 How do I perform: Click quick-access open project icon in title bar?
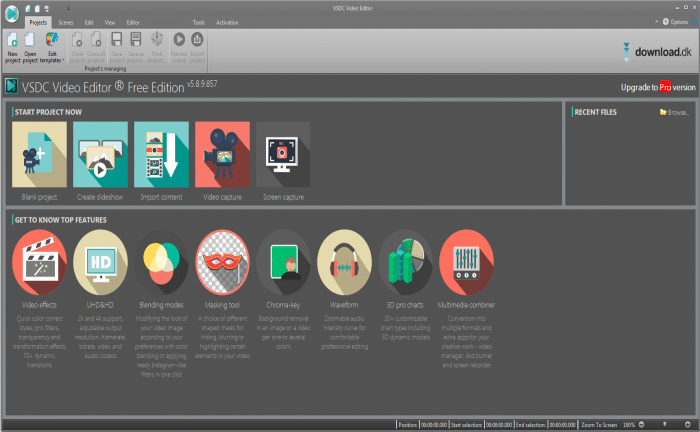point(37,8)
